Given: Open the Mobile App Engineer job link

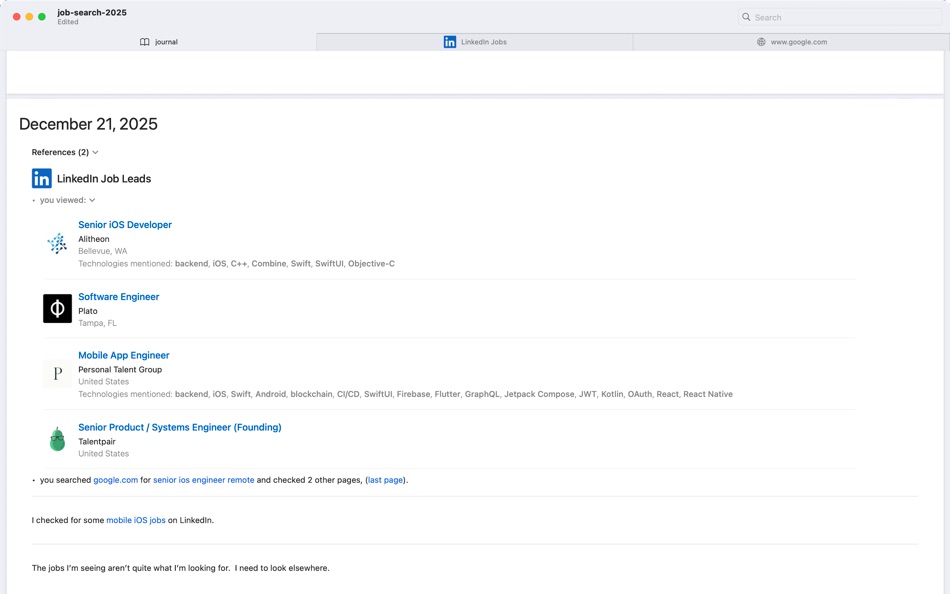Looking at the screenshot, I should click(x=124, y=355).
